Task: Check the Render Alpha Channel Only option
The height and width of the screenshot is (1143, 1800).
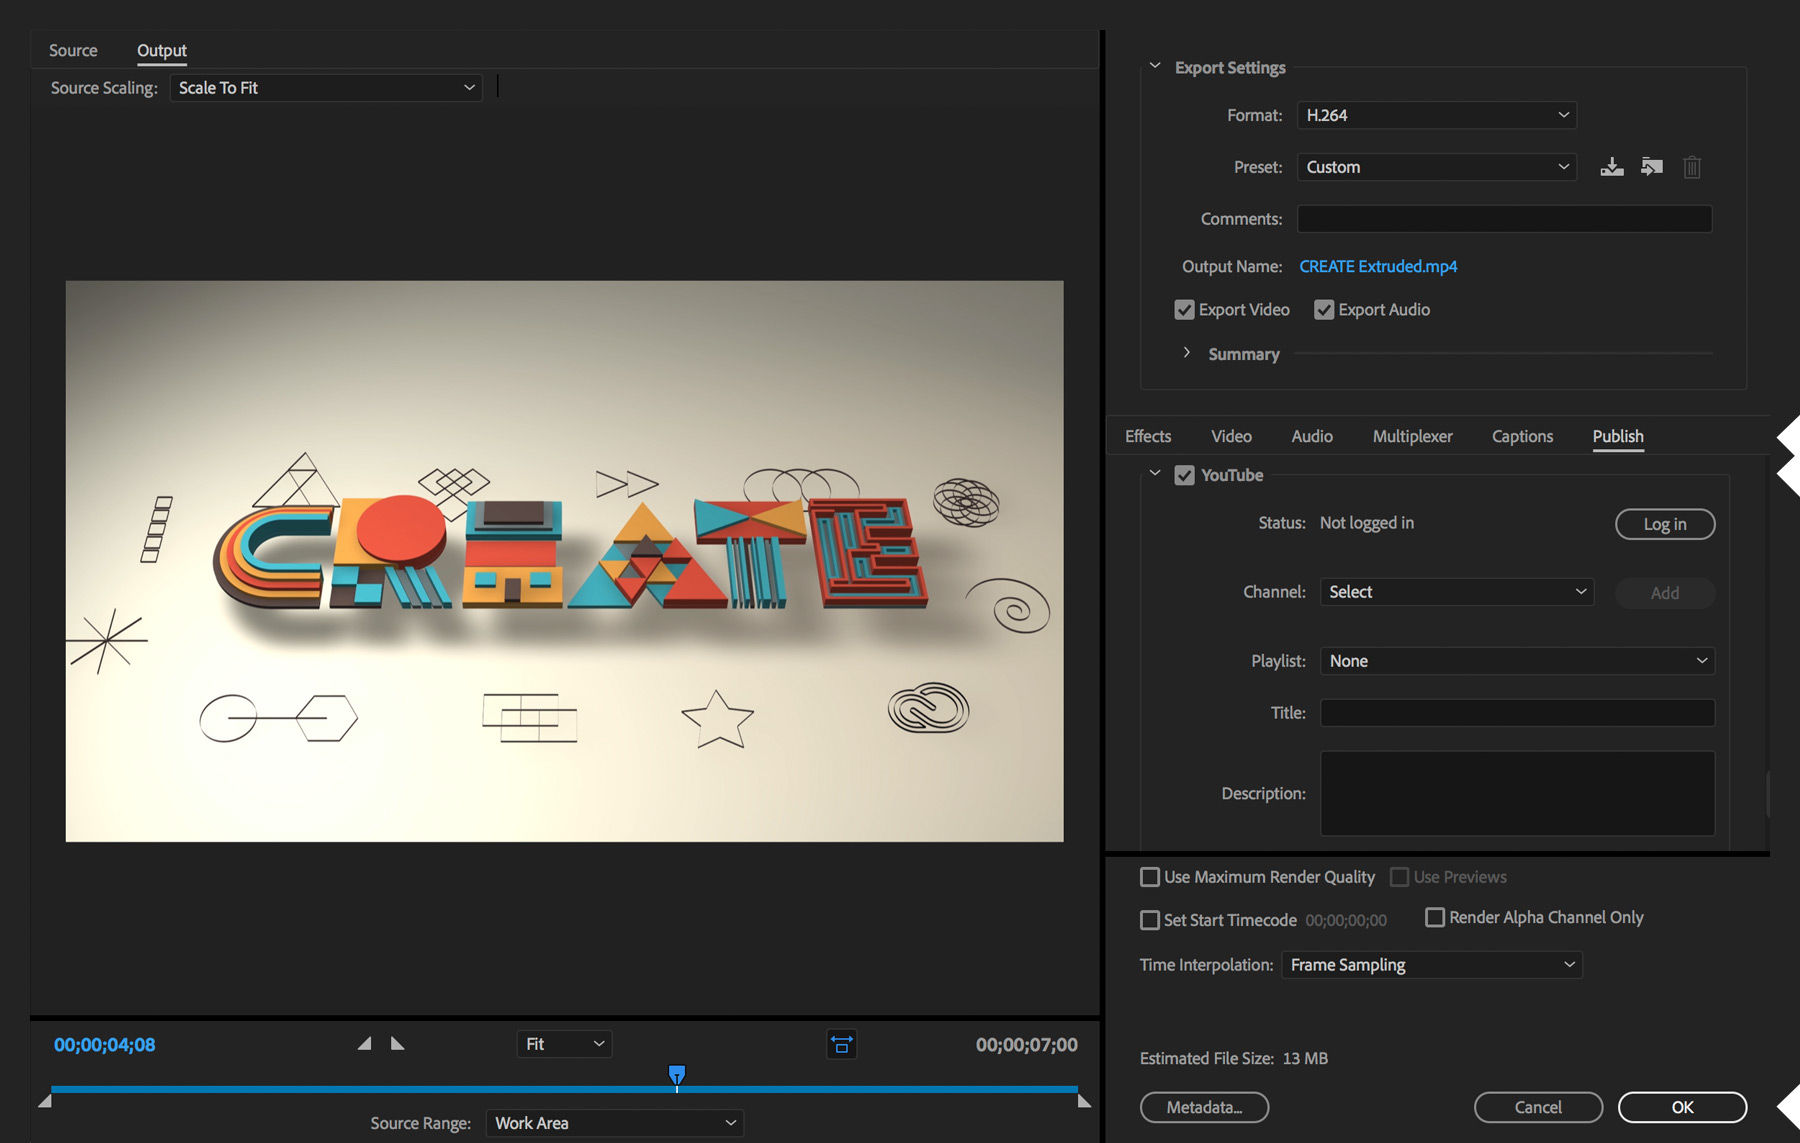Action: click(x=1434, y=917)
